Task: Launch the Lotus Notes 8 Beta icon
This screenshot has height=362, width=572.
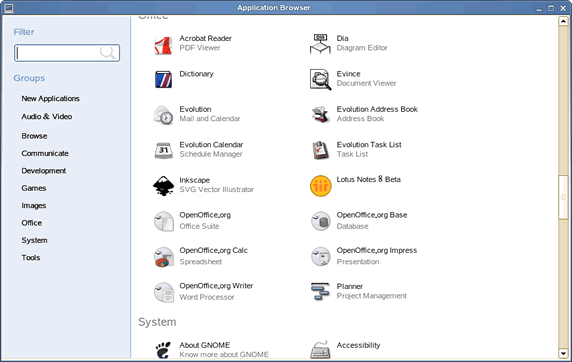Action: (320, 186)
